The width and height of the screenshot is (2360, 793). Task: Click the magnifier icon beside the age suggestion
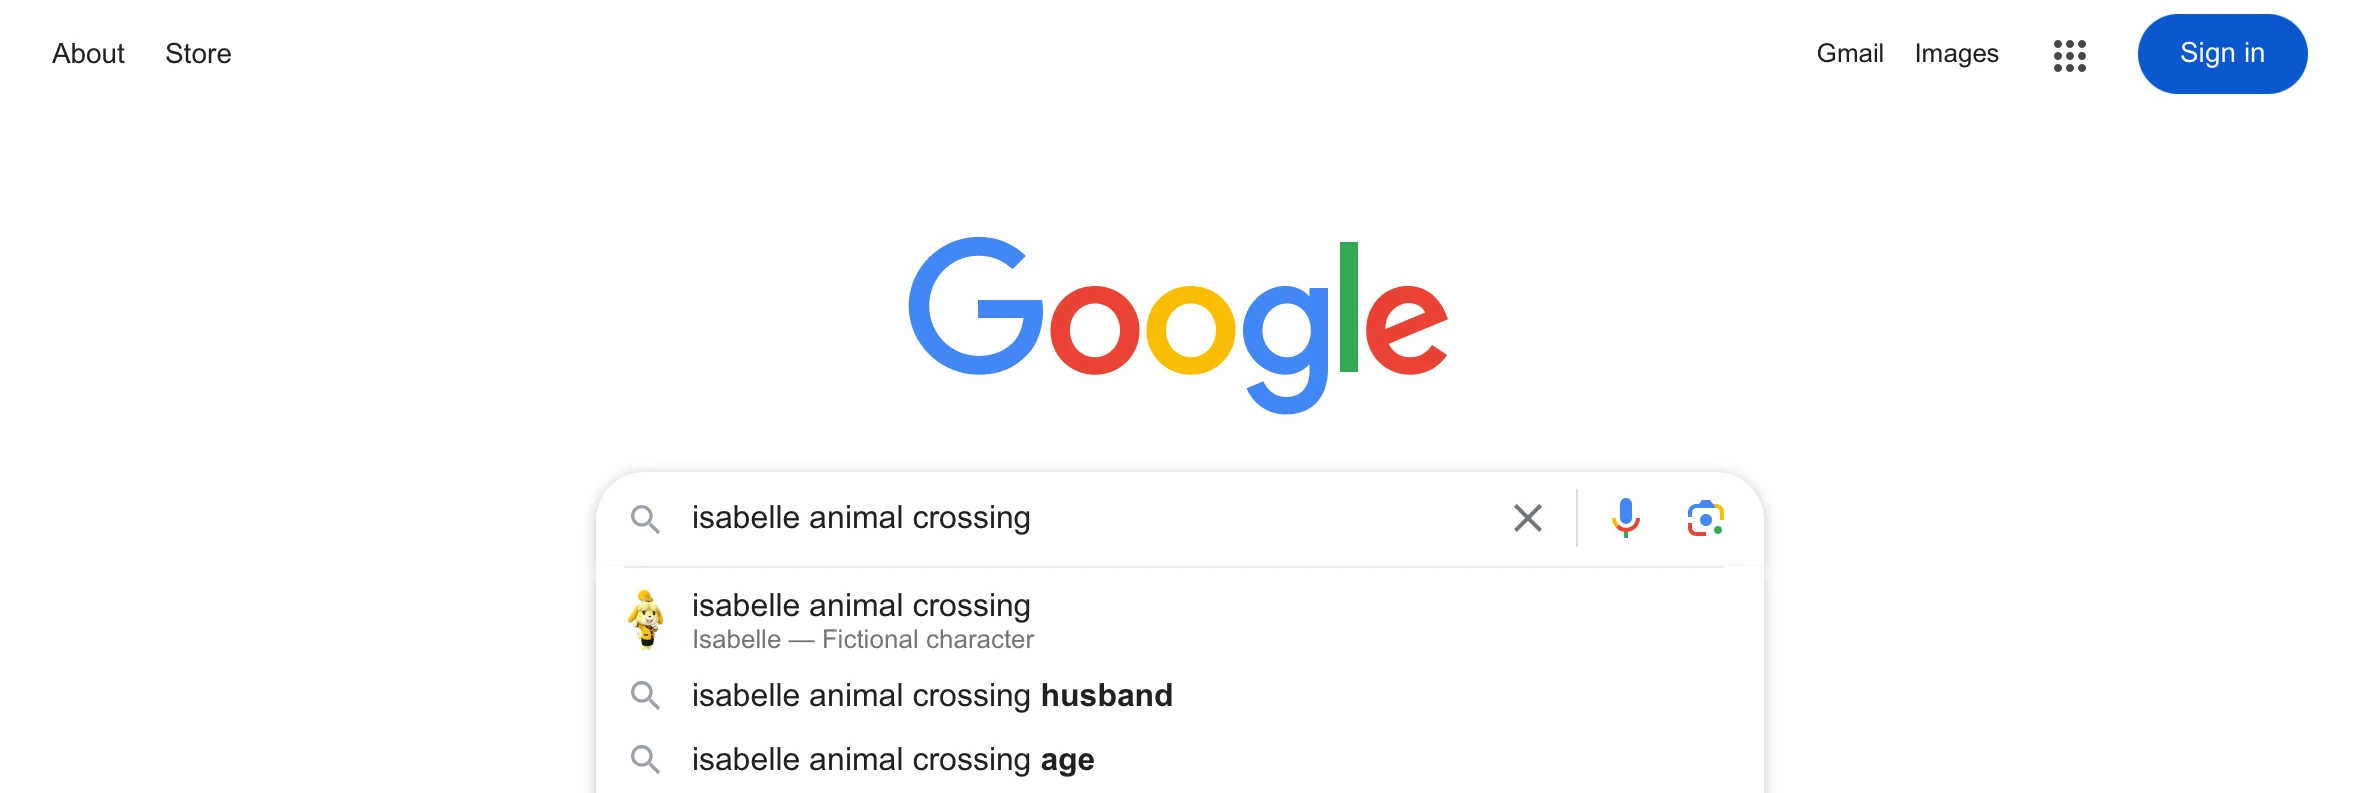click(x=646, y=759)
